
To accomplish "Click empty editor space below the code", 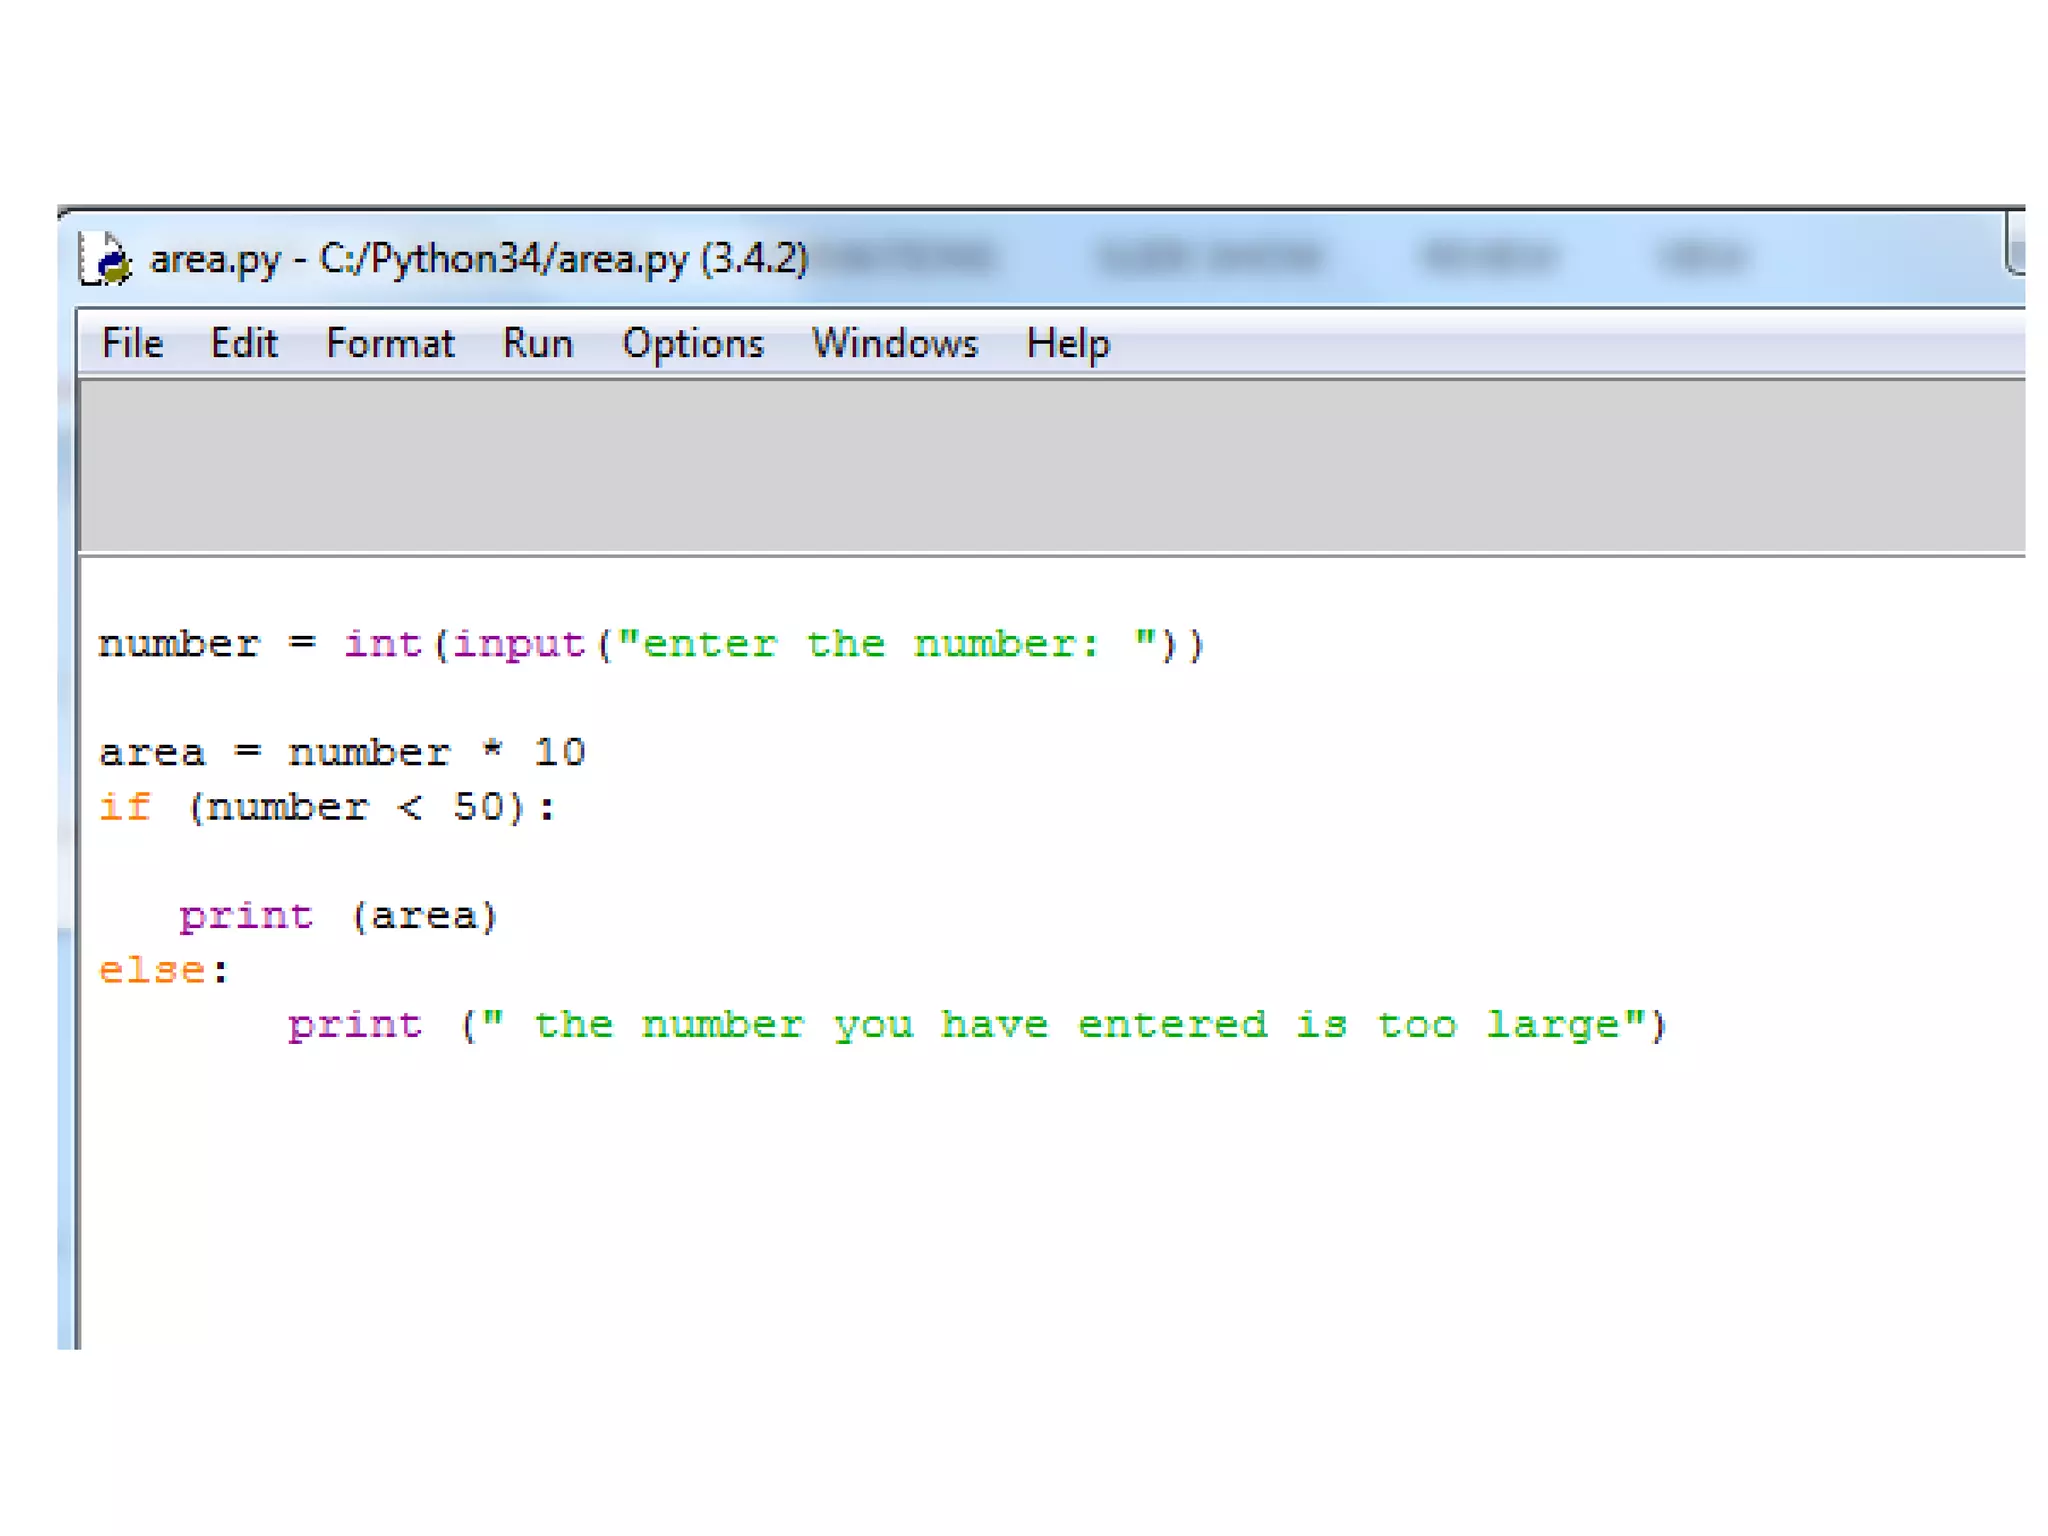I will [x=1000, y=1220].
